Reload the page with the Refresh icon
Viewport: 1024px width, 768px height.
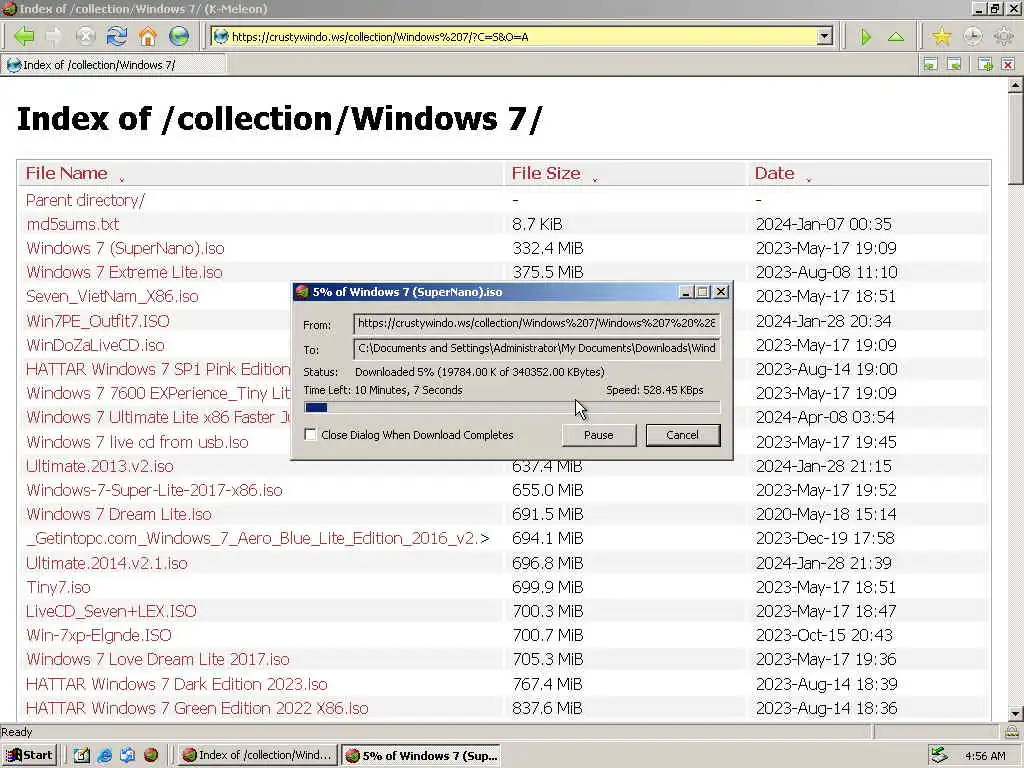pyautogui.click(x=117, y=36)
